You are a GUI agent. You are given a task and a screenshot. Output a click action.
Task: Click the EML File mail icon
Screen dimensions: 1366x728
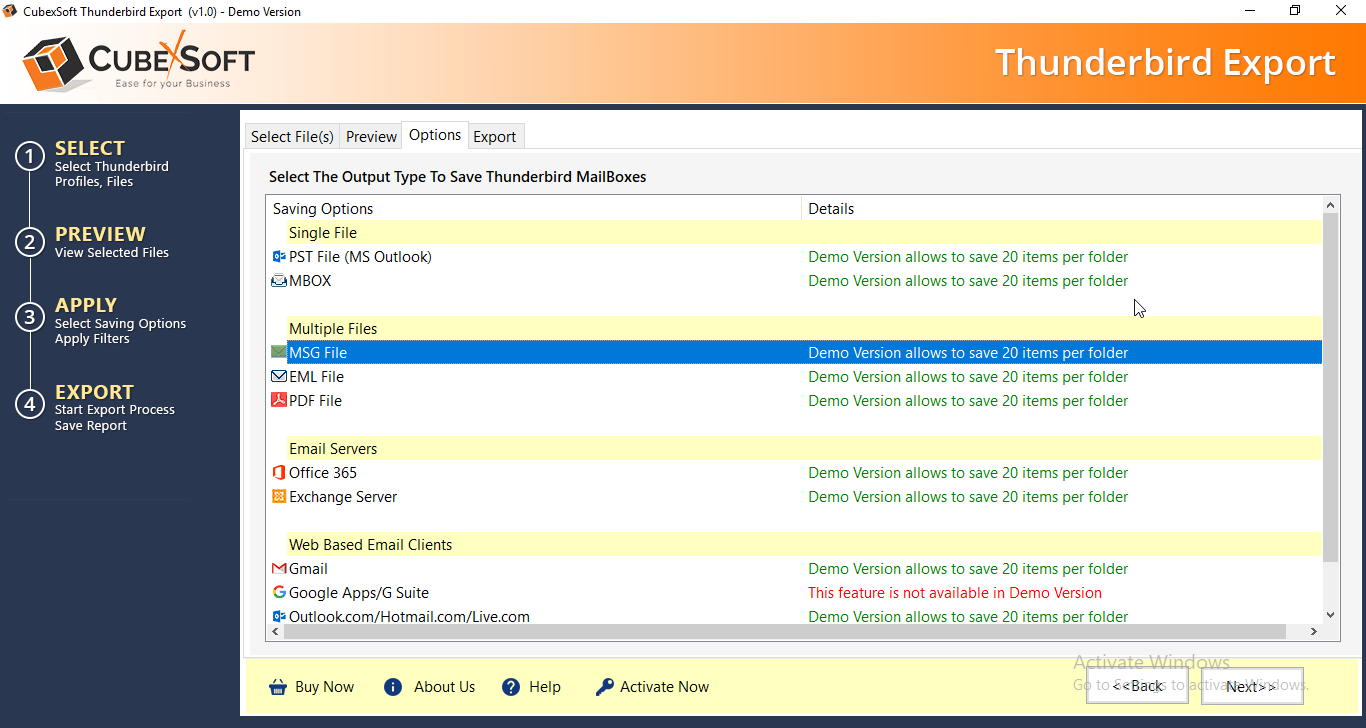(x=279, y=377)
